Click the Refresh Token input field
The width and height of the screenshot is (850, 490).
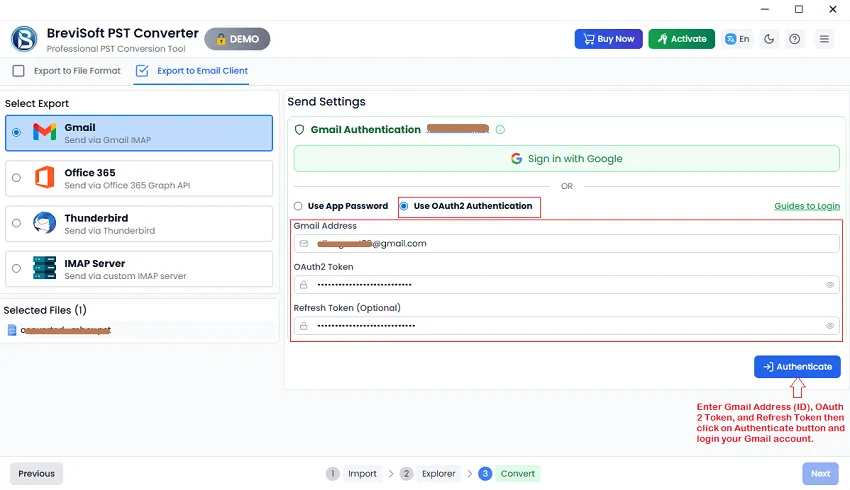(x=566, y=326)
